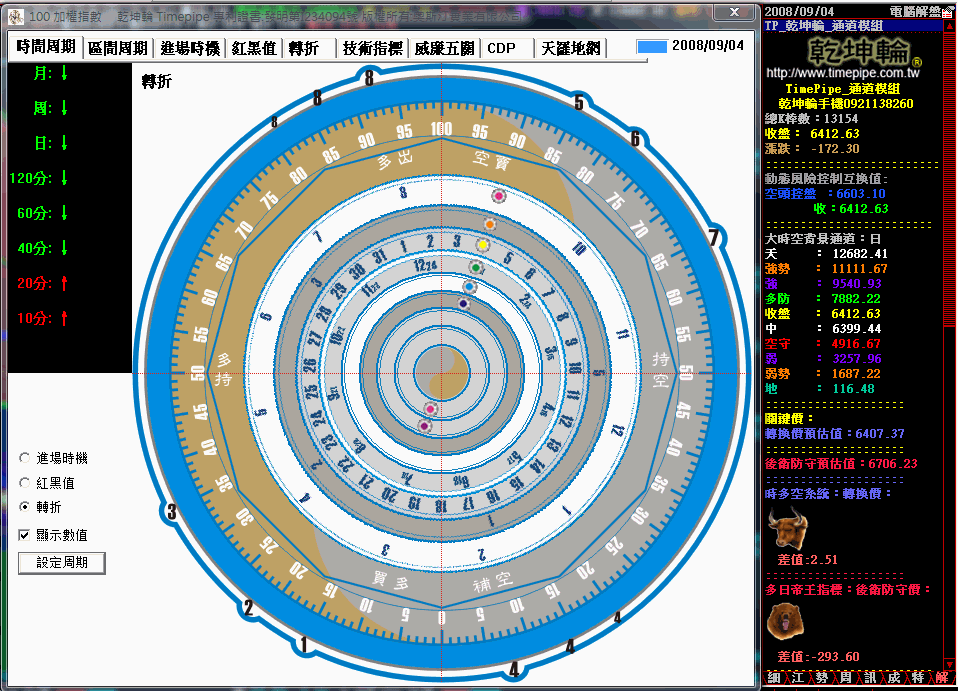Viewport: 958px width, 691px height.
Task: Select the 訊 tab in the bottom strip
Action: pos(870,678)
